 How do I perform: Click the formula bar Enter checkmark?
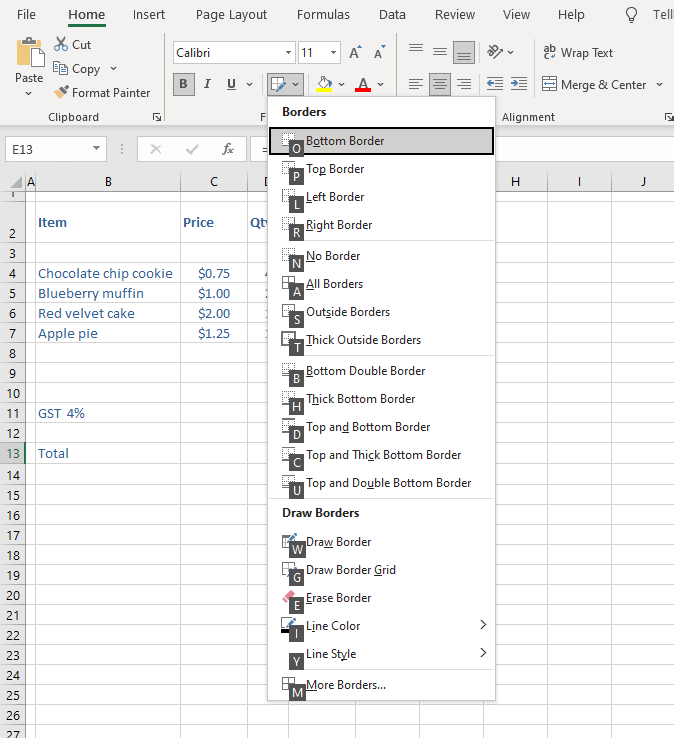192,149
